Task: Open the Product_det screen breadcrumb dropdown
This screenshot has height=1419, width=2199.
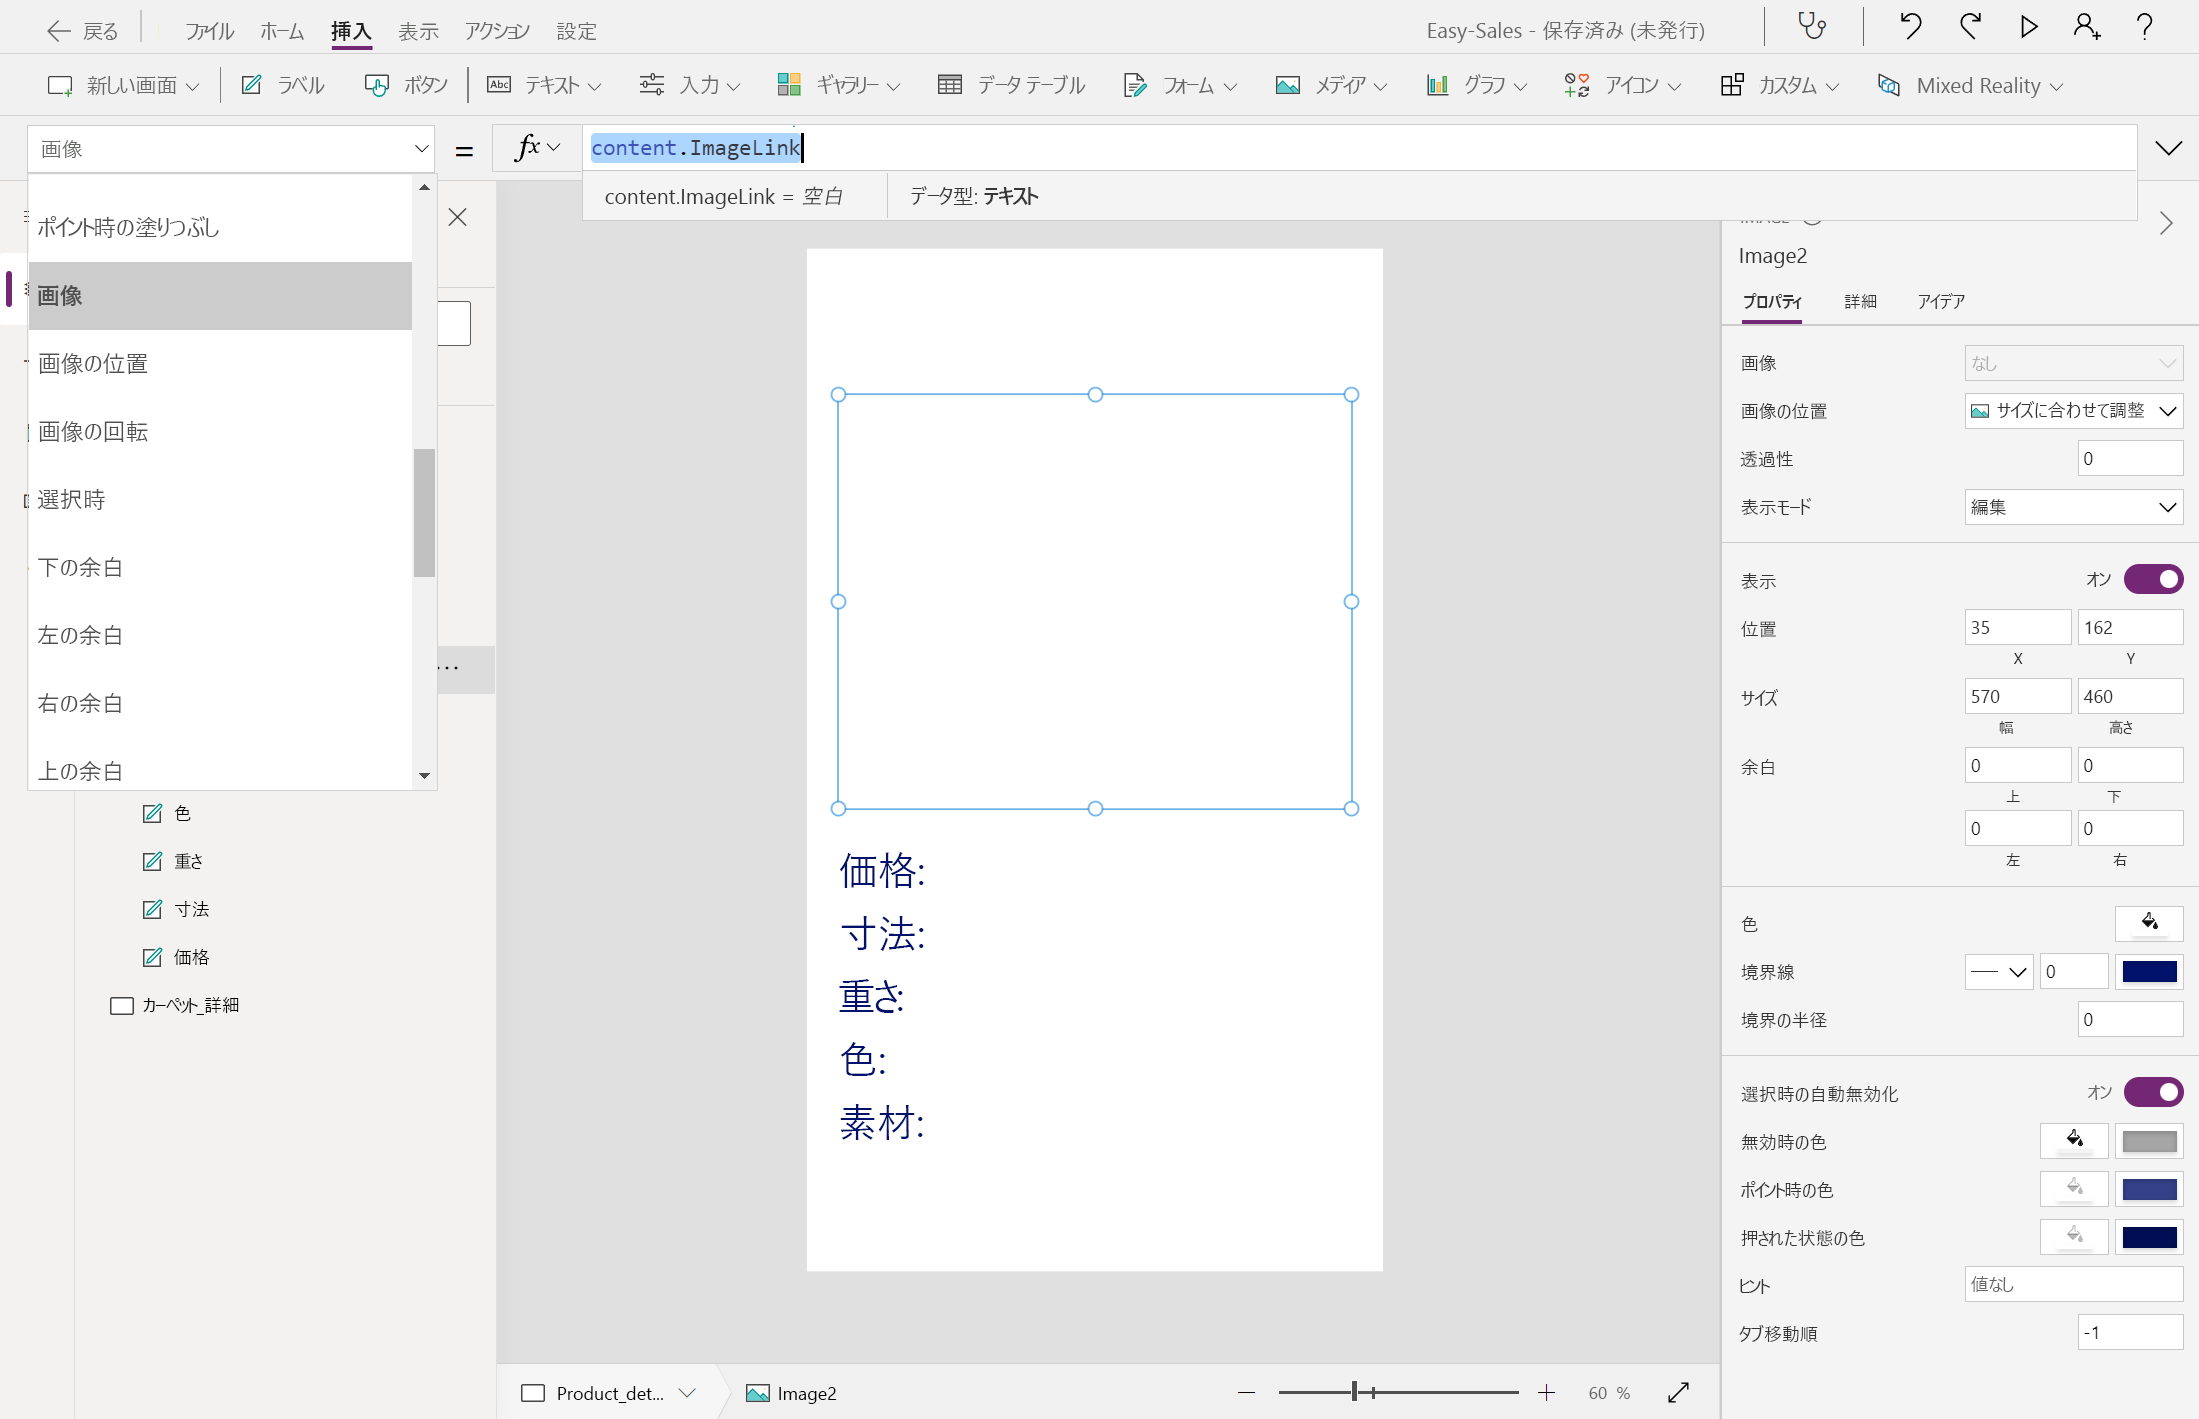Action: (687, 1393)
